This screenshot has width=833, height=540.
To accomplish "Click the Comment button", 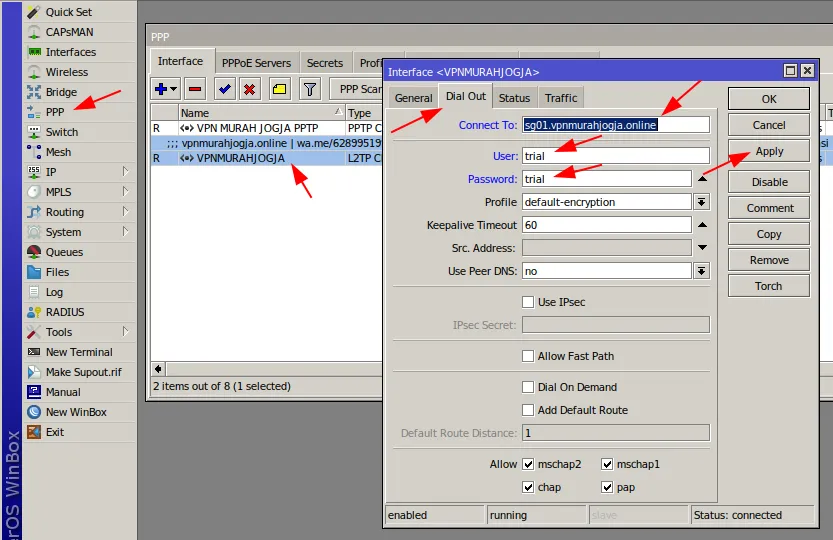I will click(x=769, y=208).
